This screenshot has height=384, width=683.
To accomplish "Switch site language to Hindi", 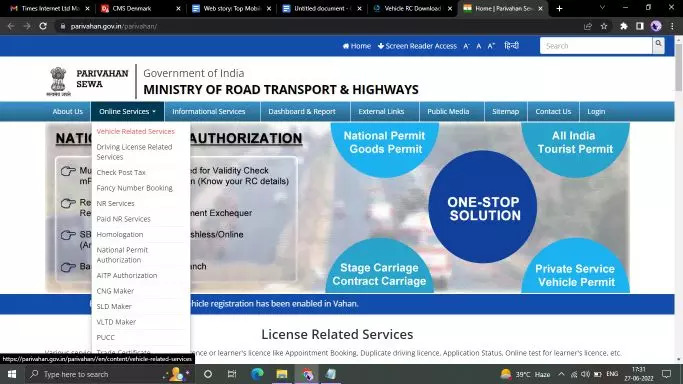I will pyautogui.click(x=511, y=46).
